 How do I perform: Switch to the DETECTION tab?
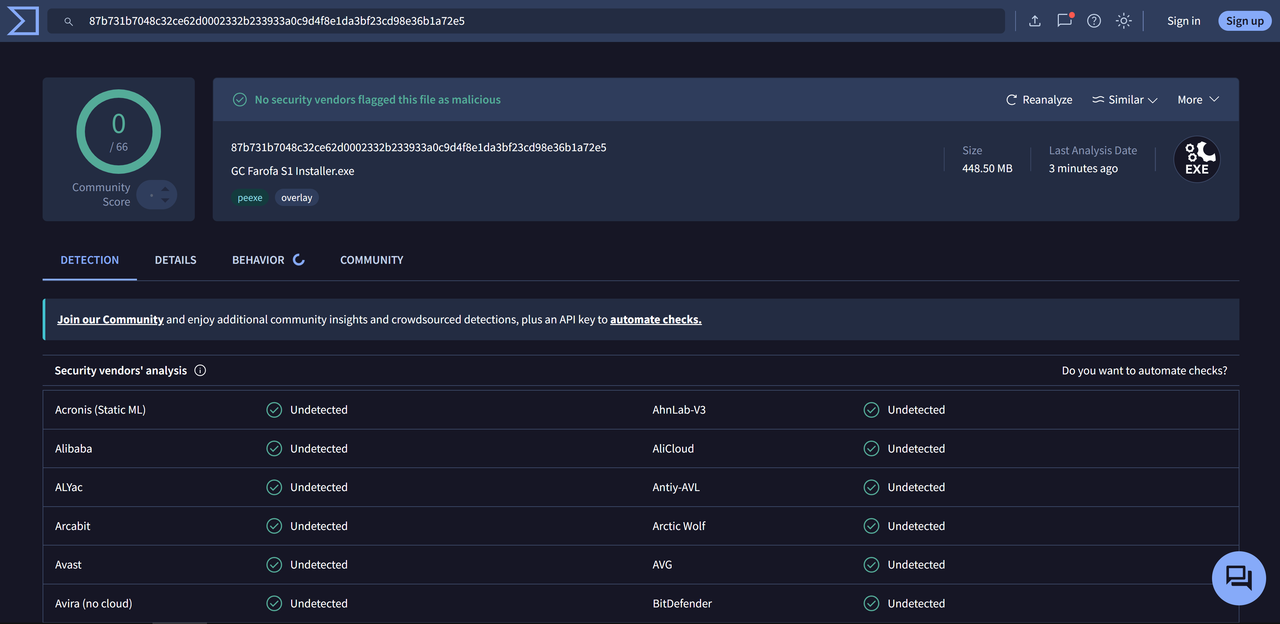[90, 260]
